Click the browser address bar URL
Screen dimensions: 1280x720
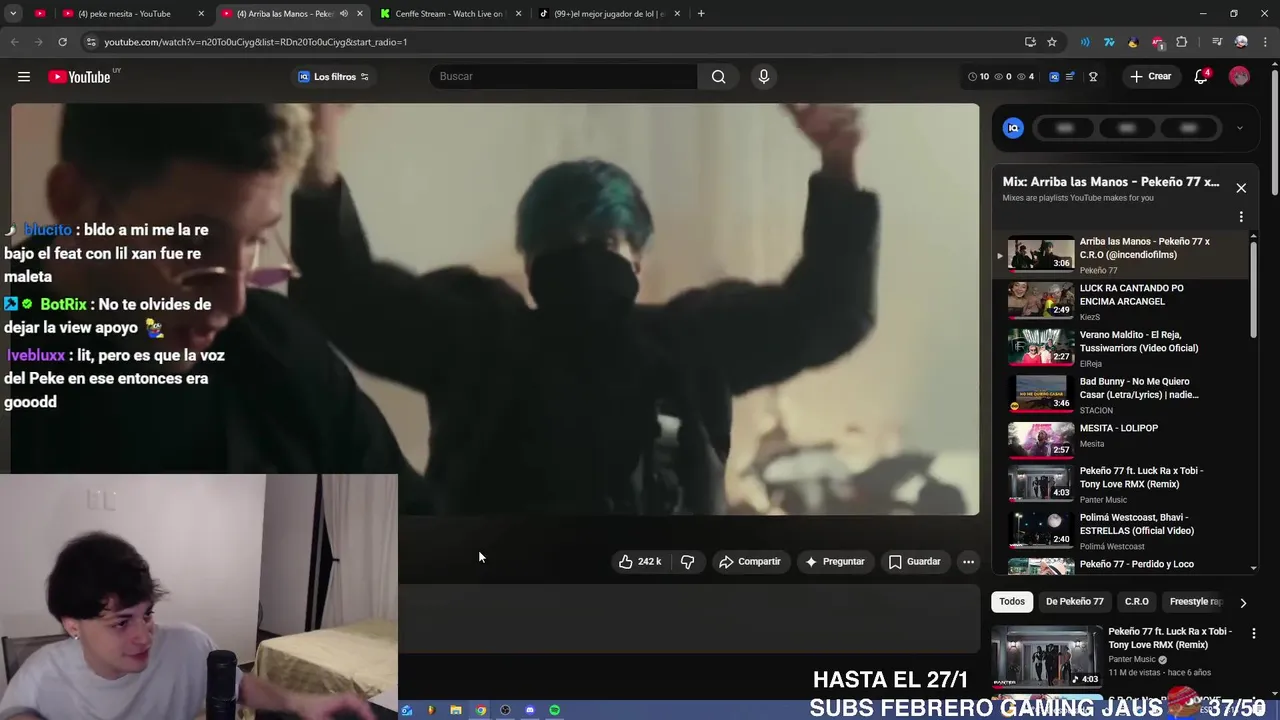click(x=255, y=42)
